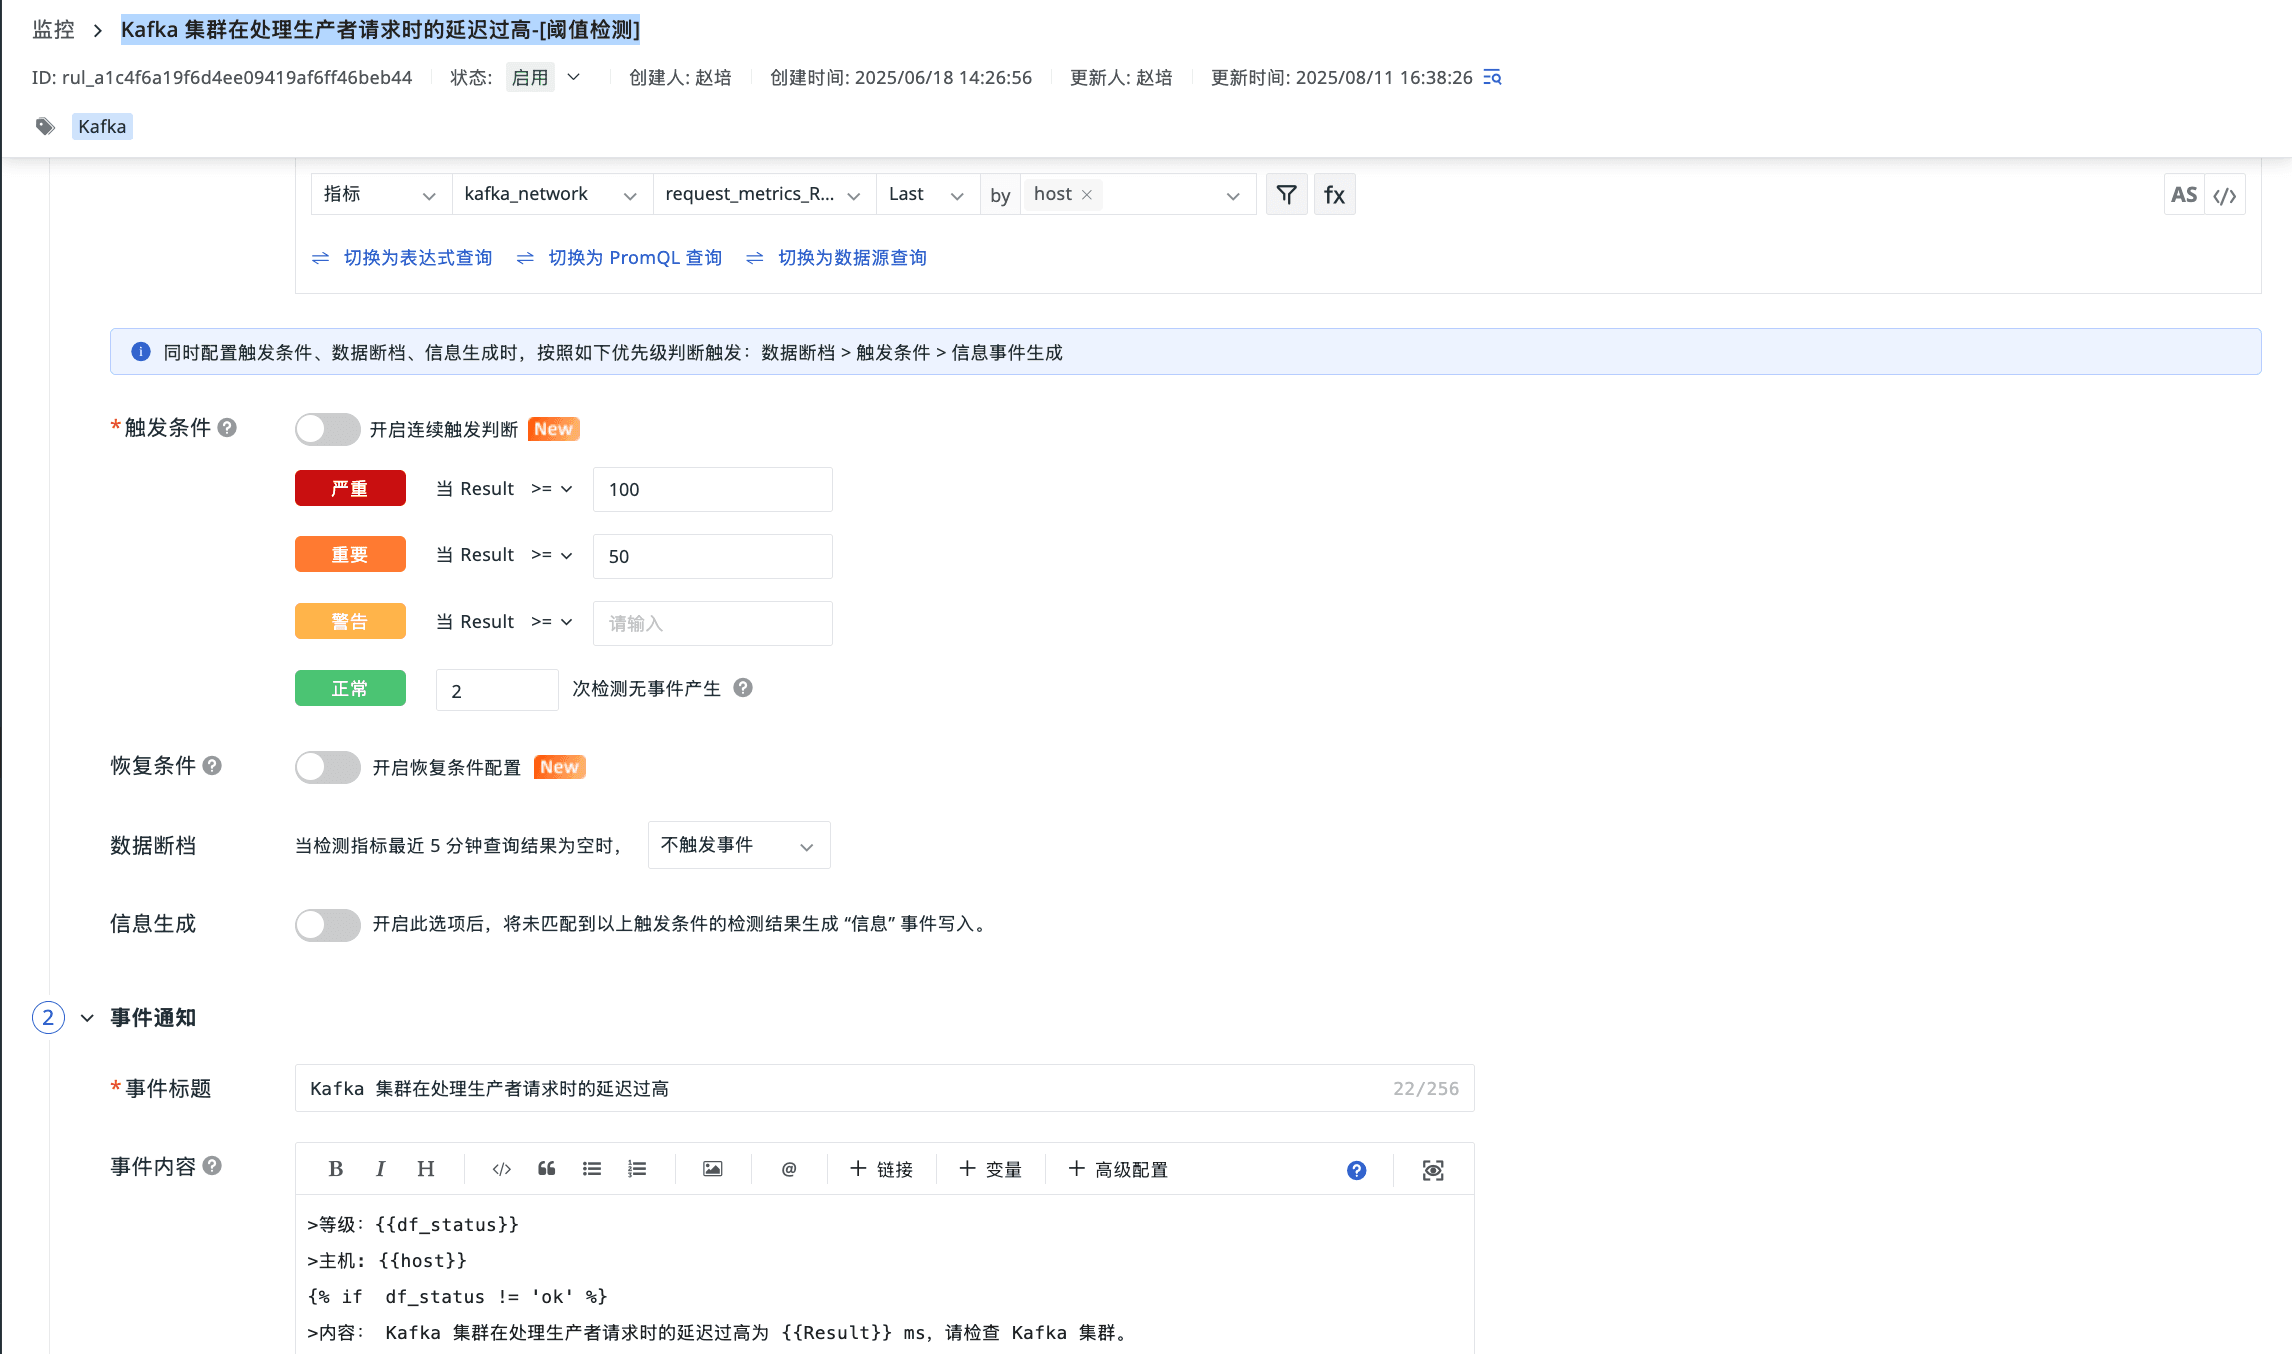2292x1354 pixels.
Task: Go to 监控 breadcrumb
Action: coord(53,29)
